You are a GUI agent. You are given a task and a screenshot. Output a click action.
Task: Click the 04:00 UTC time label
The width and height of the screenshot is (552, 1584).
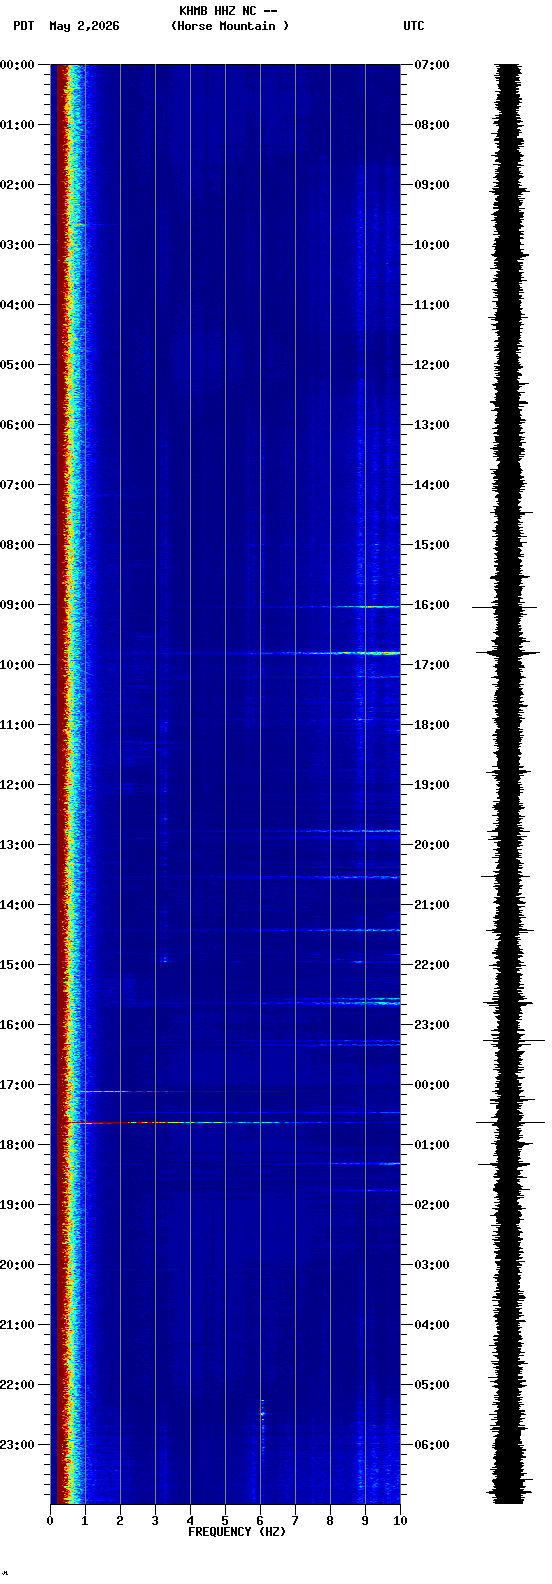click(x=432, y=1325)
